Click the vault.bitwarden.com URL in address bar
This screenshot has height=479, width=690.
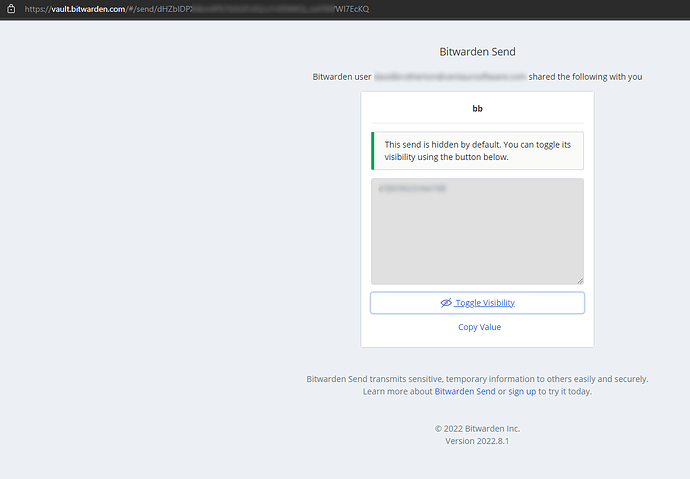197,9
